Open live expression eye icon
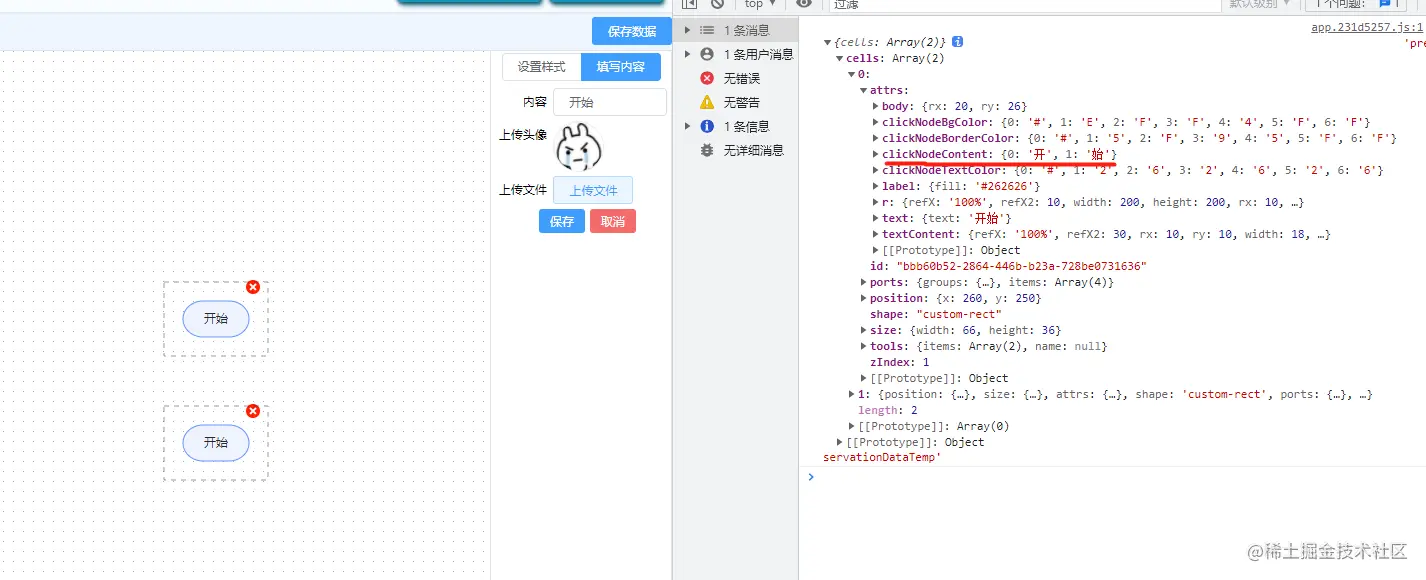Image resolution: width=1426 pixels, height=580 pixels. coord(803,4)
